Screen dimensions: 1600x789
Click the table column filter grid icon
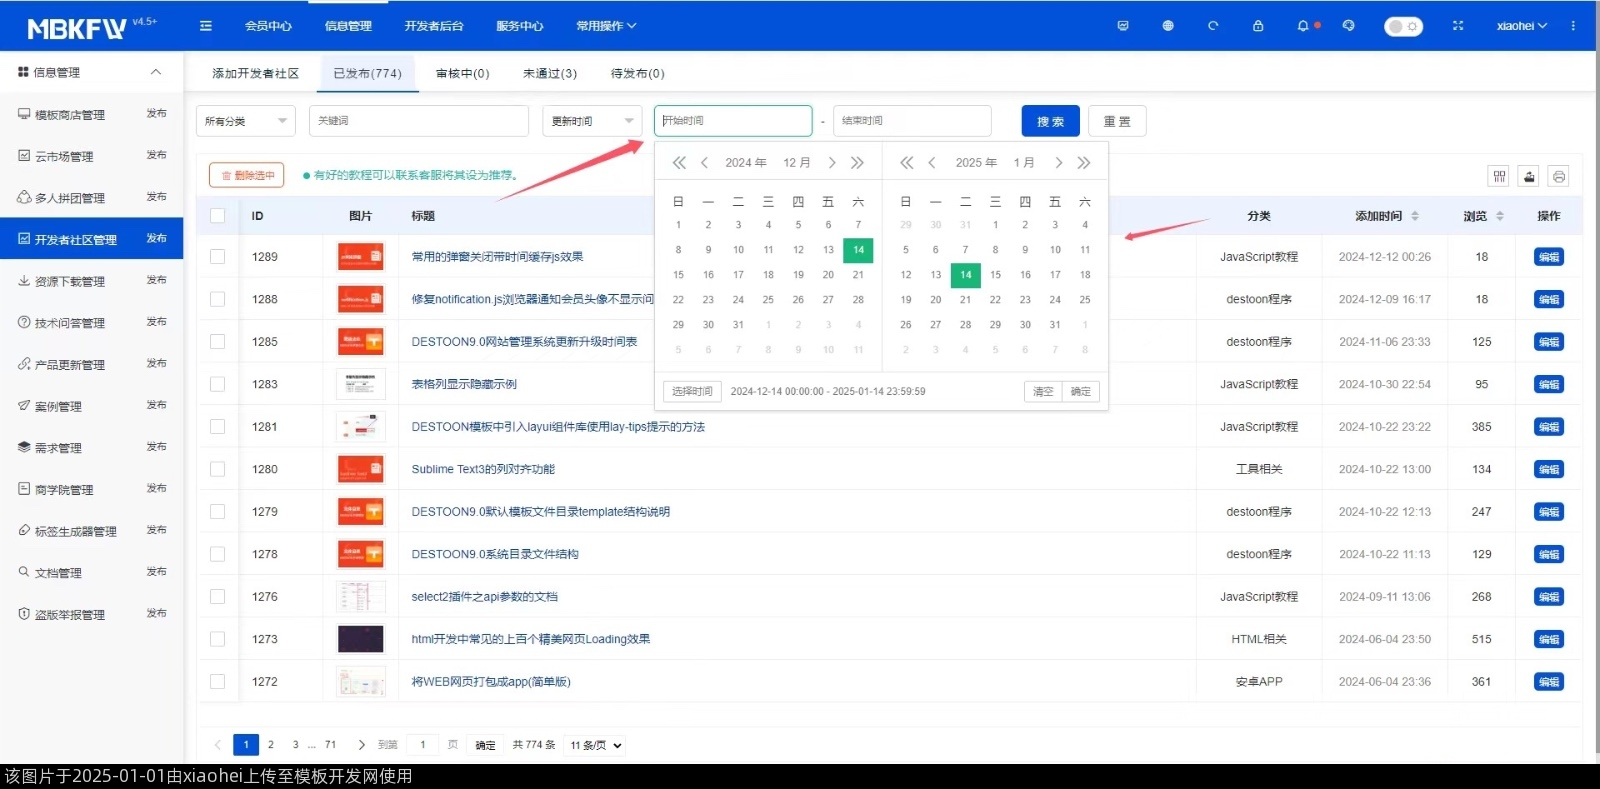(1499, 176)
